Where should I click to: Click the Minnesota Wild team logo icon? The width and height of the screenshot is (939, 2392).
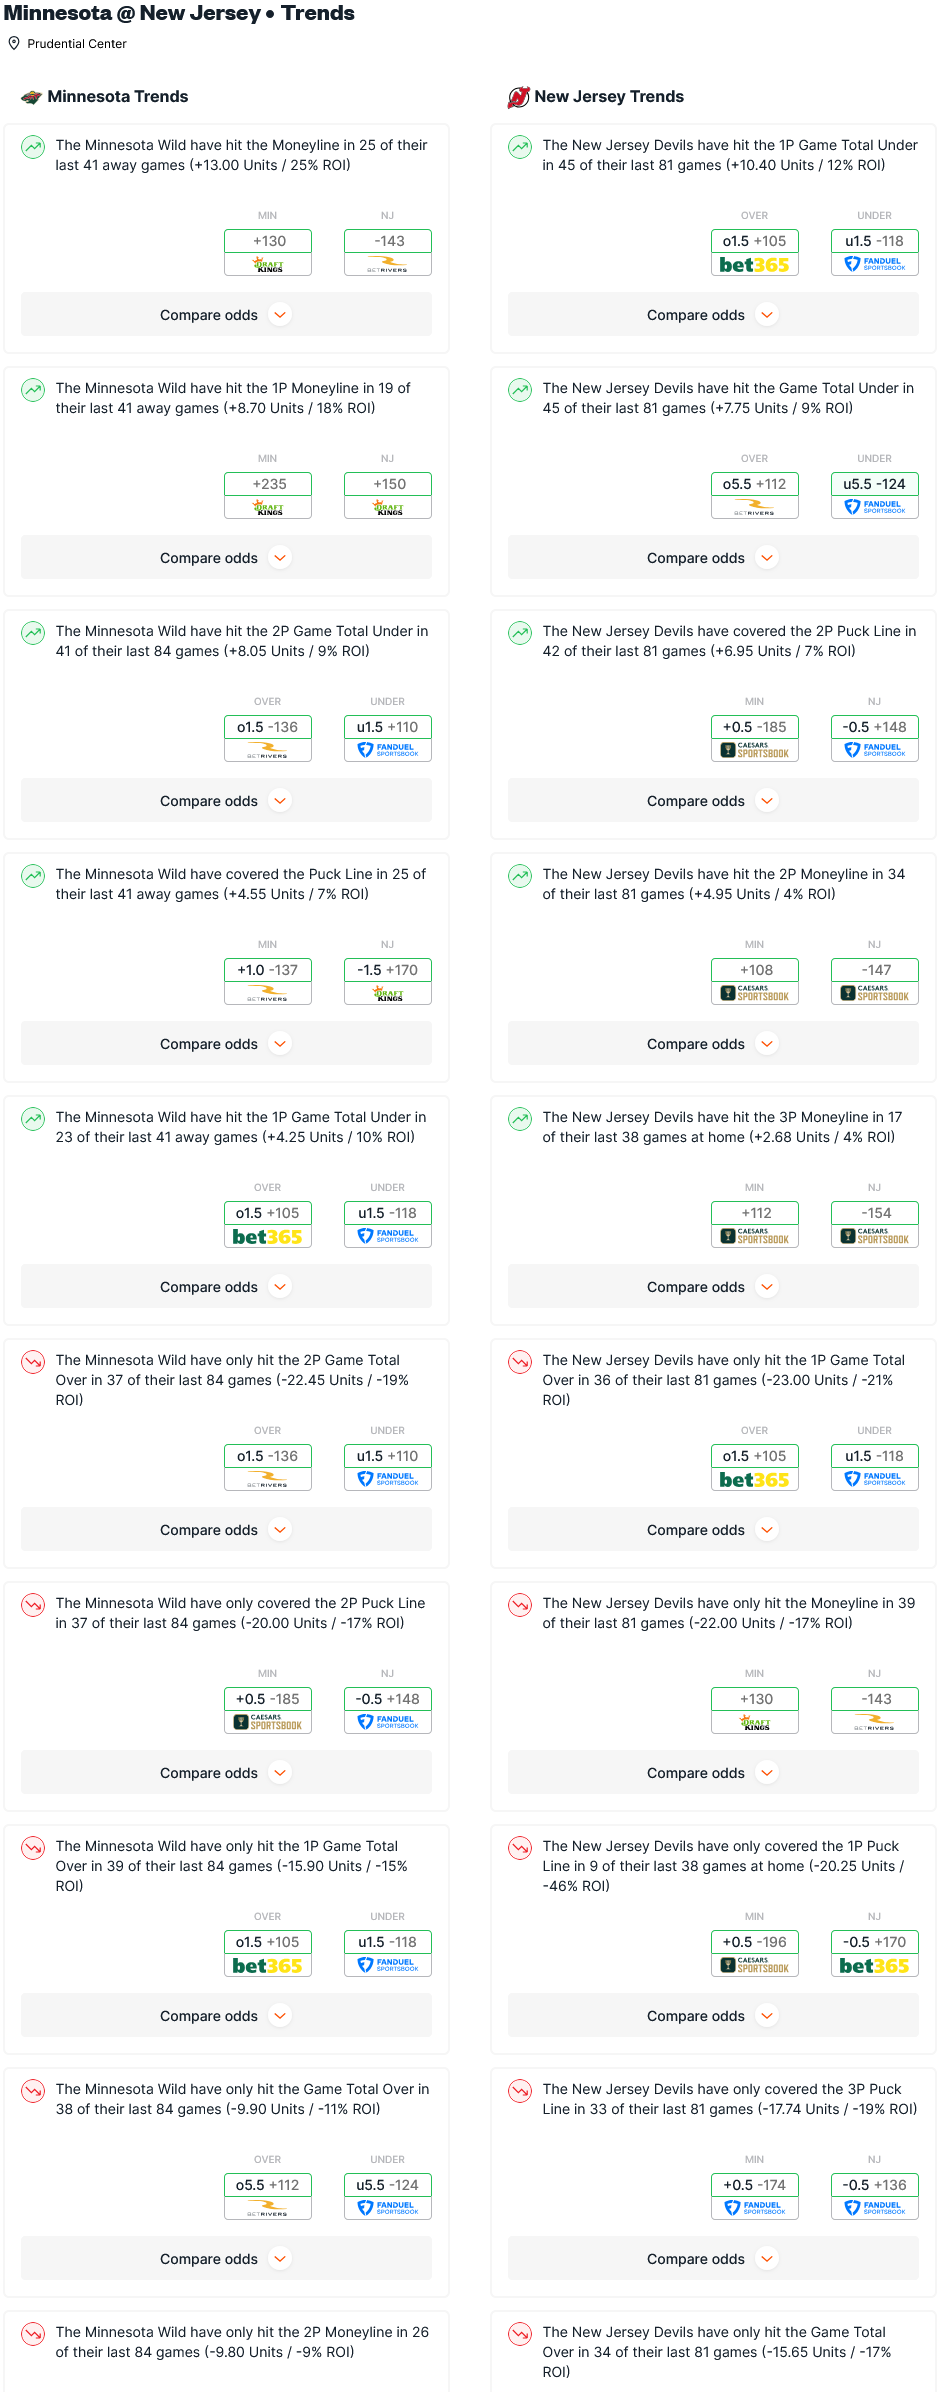31,97
